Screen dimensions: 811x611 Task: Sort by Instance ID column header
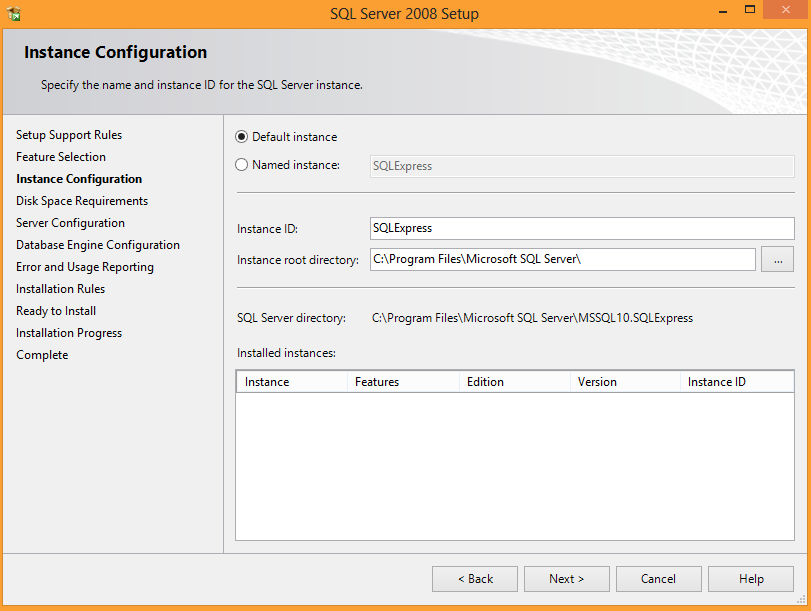click(x=737, y=382)
